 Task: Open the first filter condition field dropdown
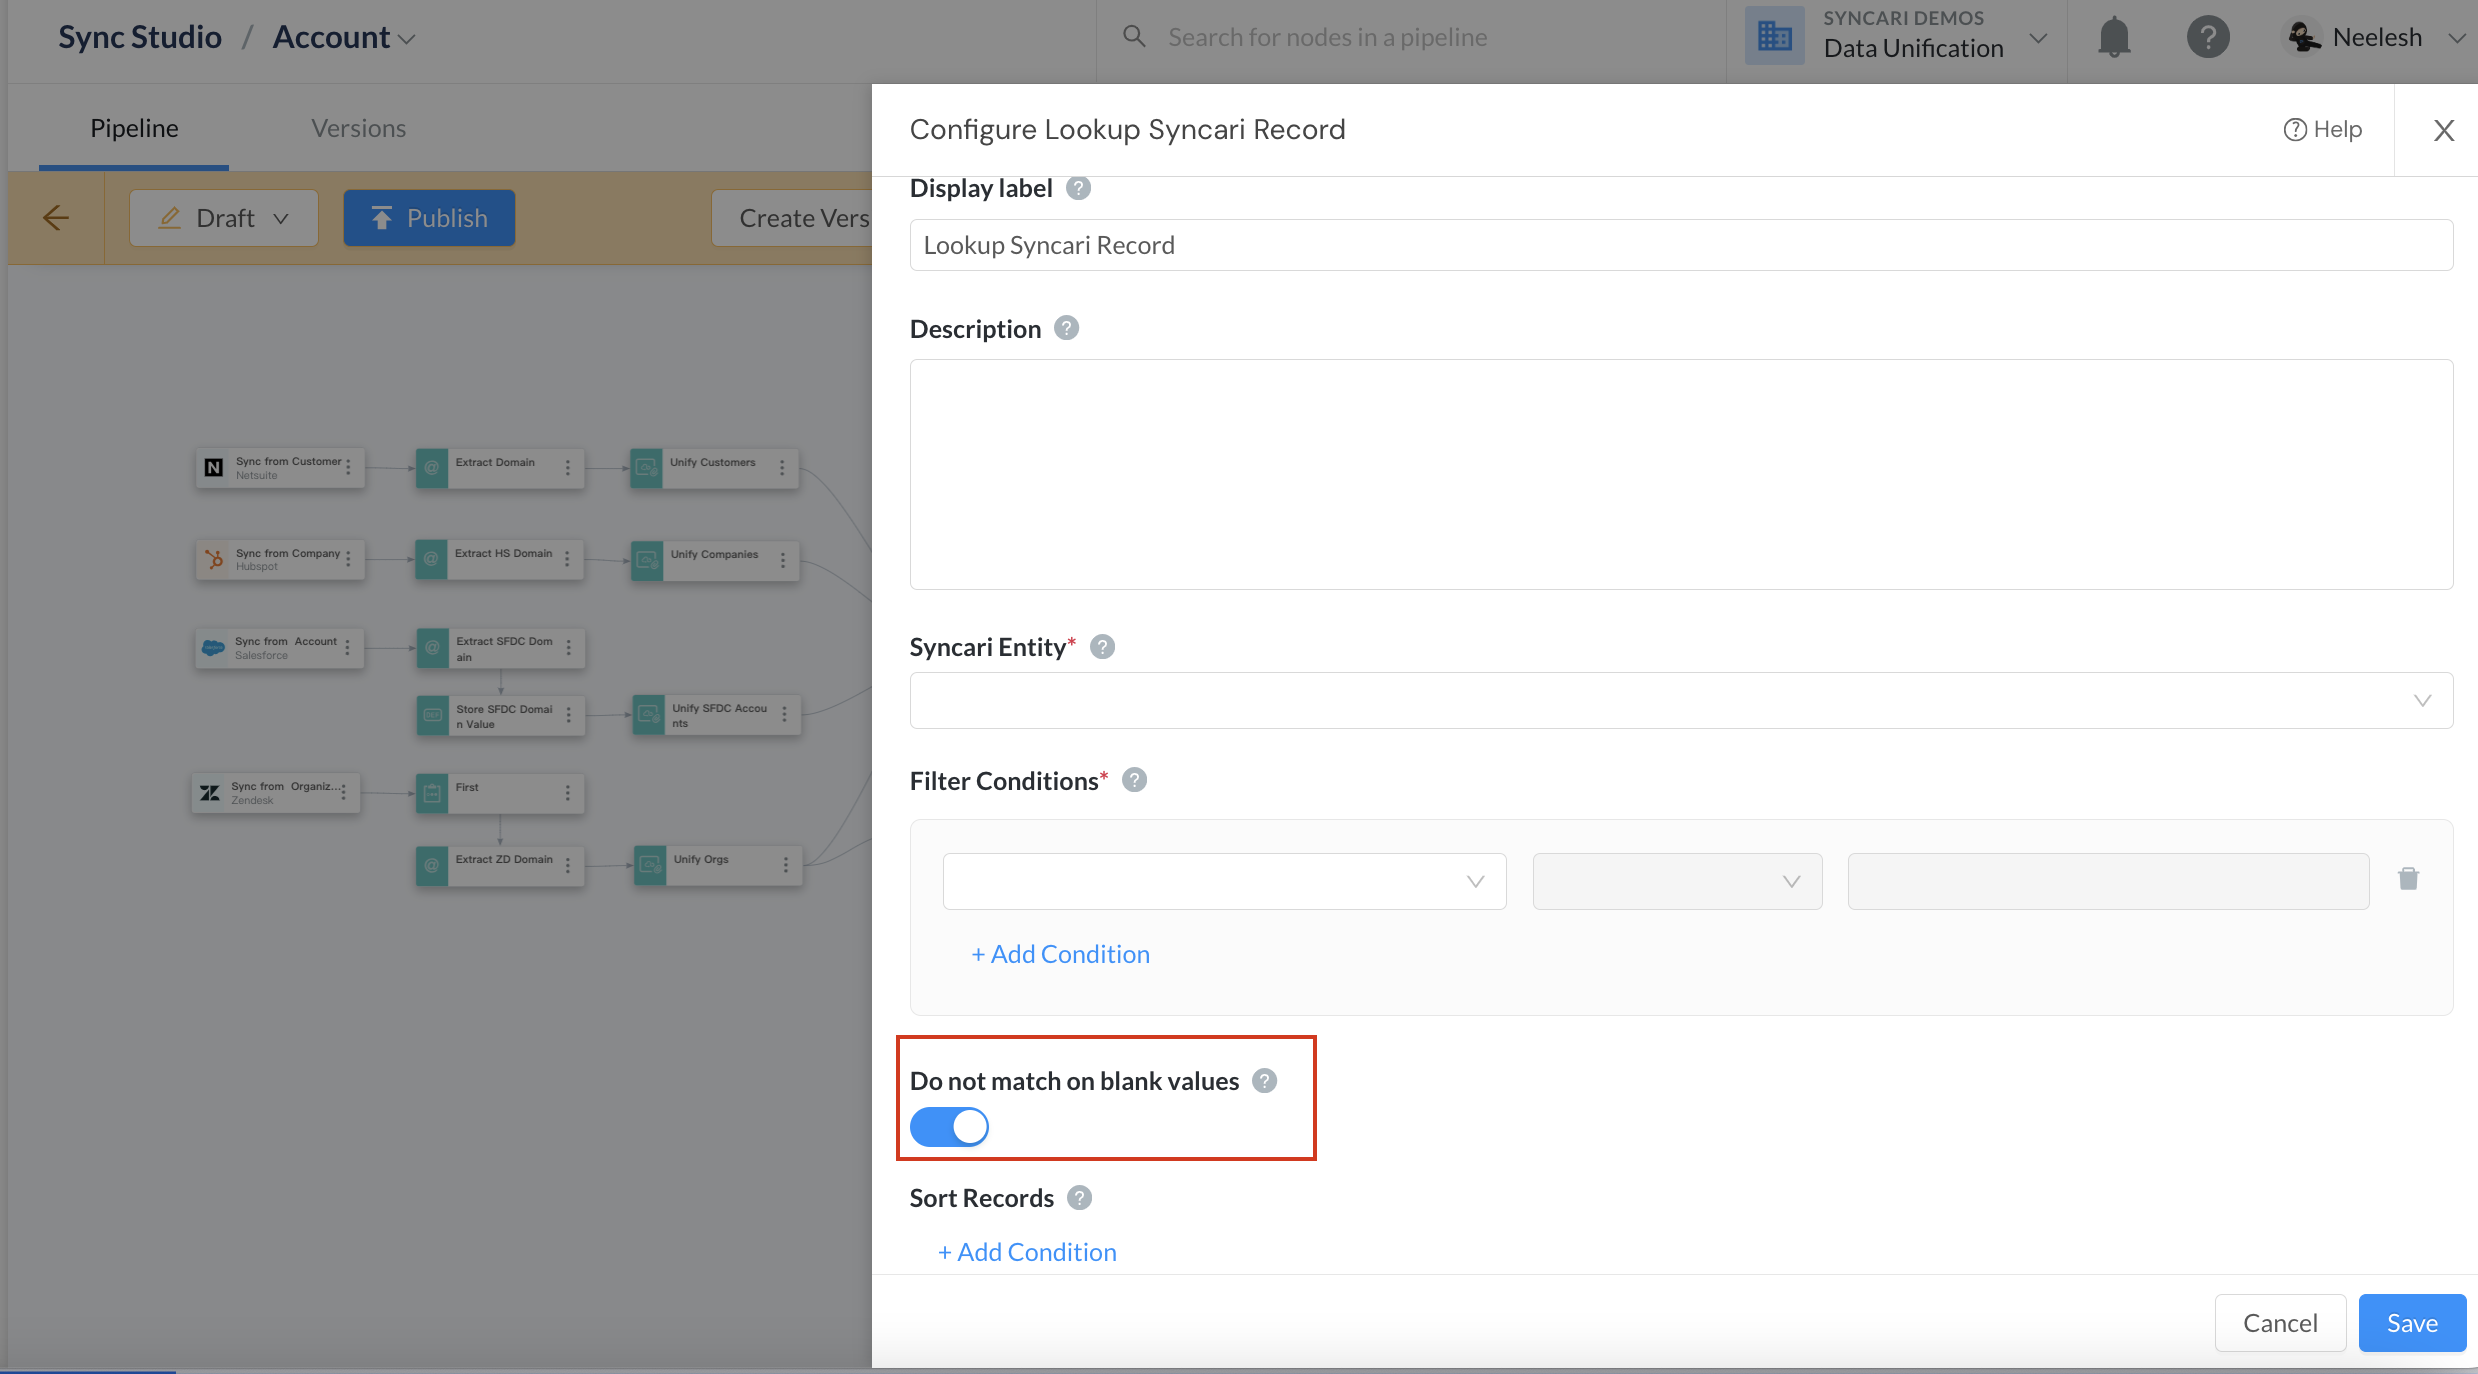pyautogui.click(x=1224, y=881)
